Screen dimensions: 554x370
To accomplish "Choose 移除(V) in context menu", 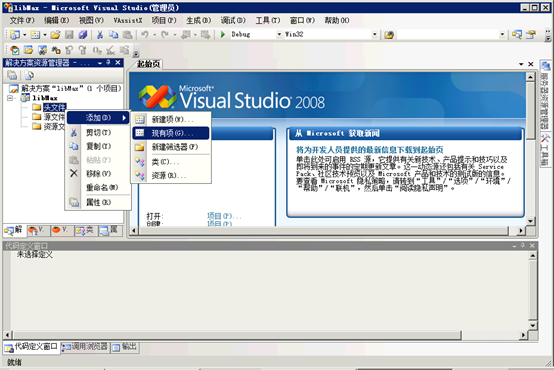I will pyautogui.click(x=98, y=174).
